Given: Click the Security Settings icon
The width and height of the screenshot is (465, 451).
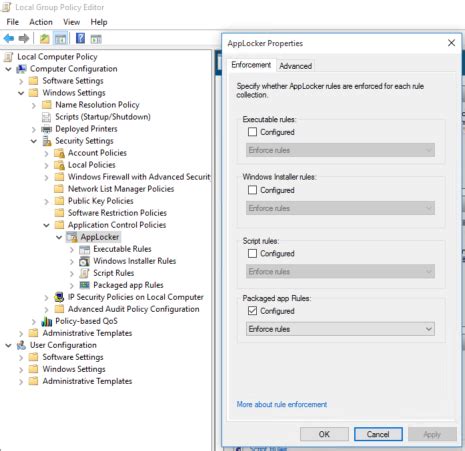Looking at the screenshot, I should 47,141.
